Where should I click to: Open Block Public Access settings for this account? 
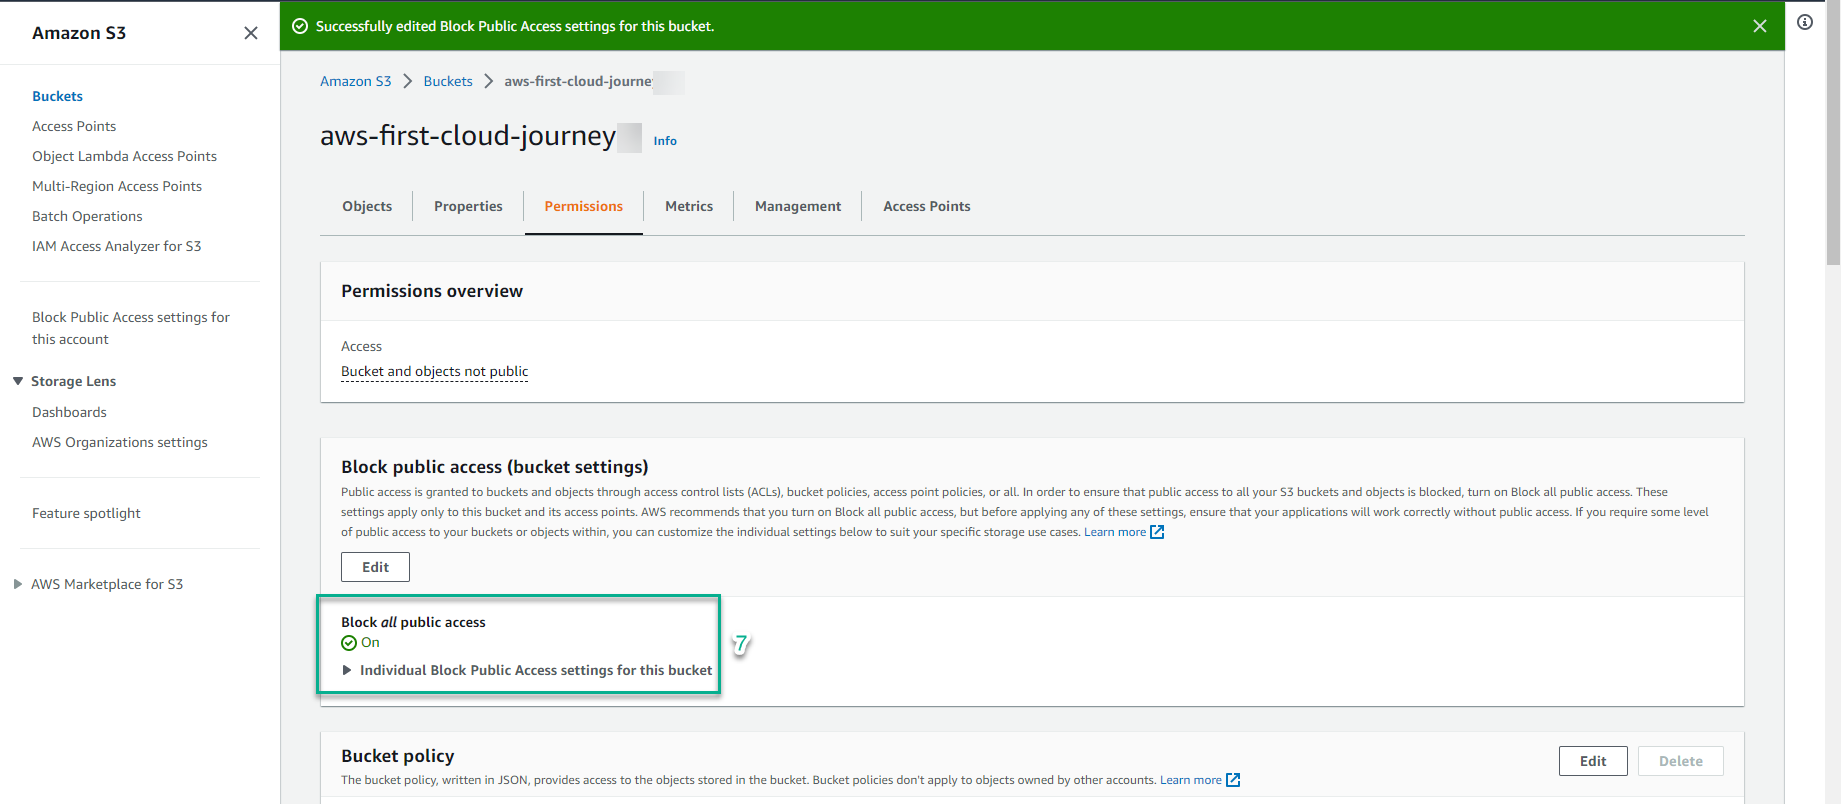(131, 328)
